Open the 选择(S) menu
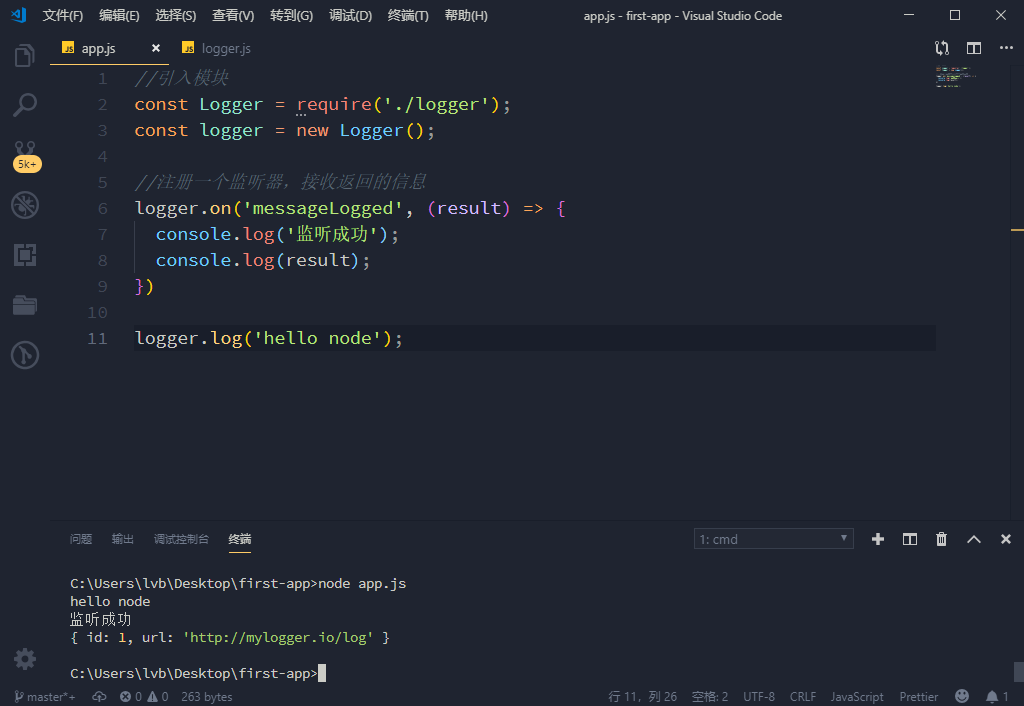 [x=176, y=16]
